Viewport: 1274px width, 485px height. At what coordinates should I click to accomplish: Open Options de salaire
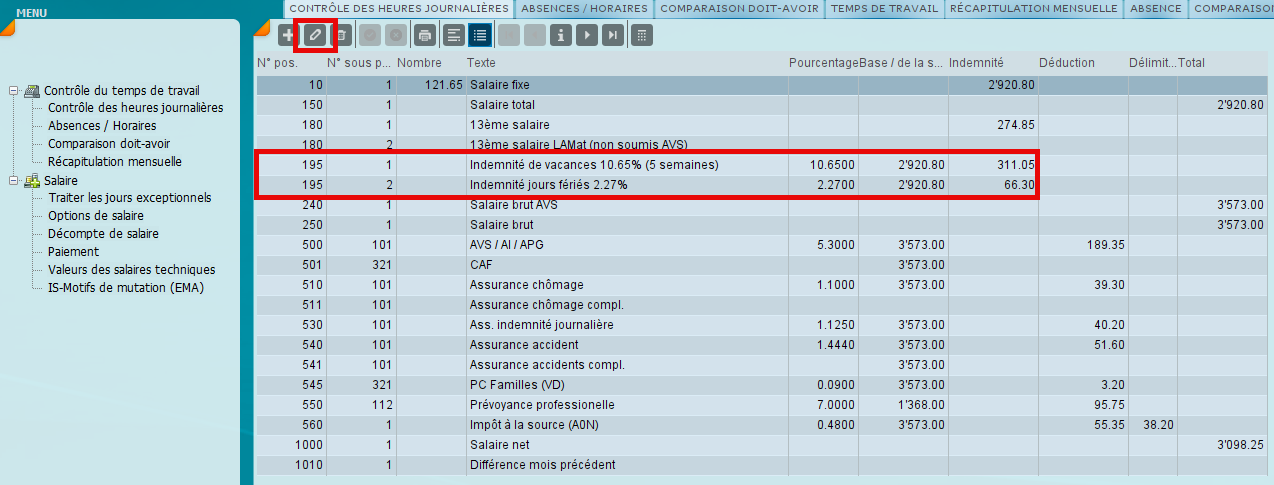click(x=96, y=216)
